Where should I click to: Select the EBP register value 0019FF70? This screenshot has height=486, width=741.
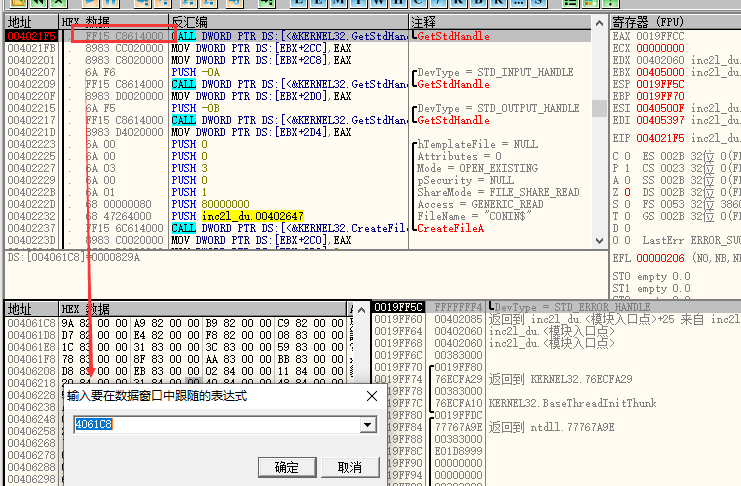660,96
